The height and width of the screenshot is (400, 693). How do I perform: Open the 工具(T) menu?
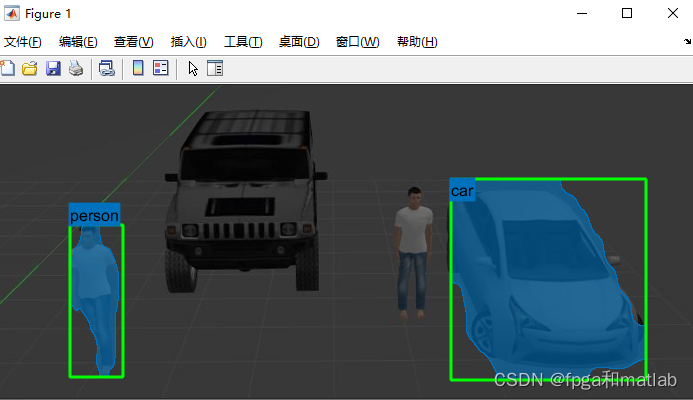pos(243,42)
